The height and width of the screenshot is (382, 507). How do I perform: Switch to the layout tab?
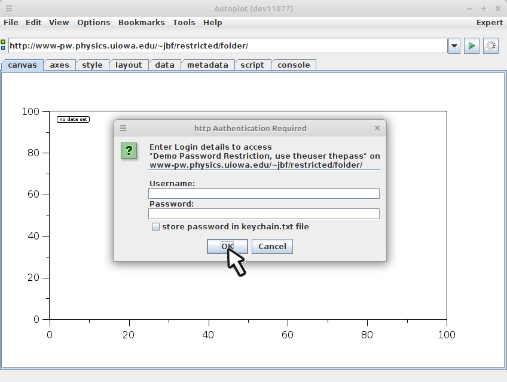coord(129,65)
